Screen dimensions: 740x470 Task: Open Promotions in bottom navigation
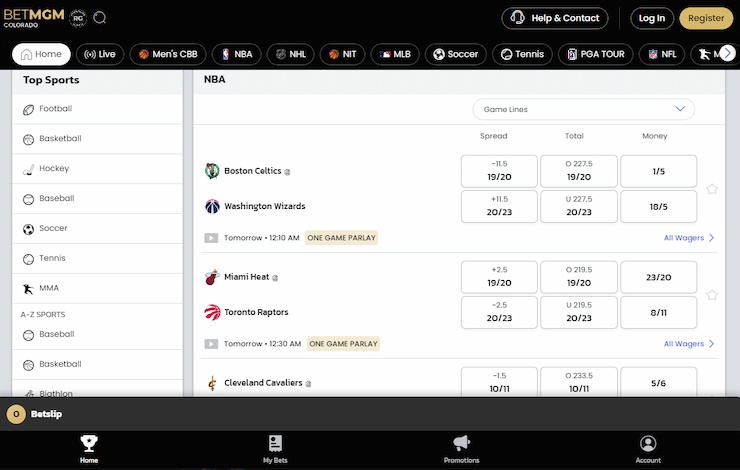[x=461, y=449]
